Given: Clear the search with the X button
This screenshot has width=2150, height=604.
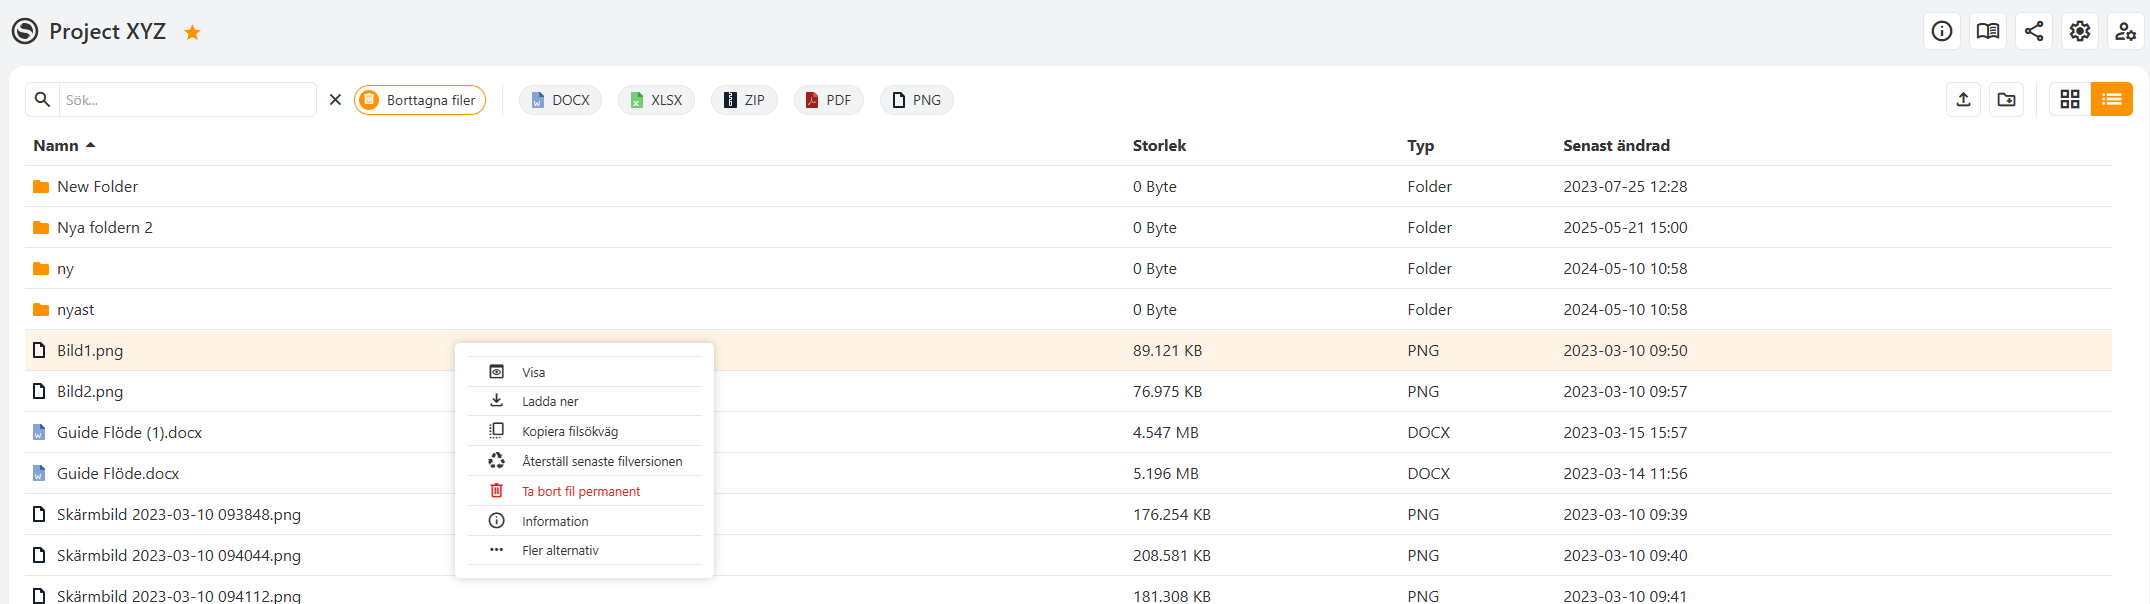Looking at the screenshot, I should click(335, 100).
